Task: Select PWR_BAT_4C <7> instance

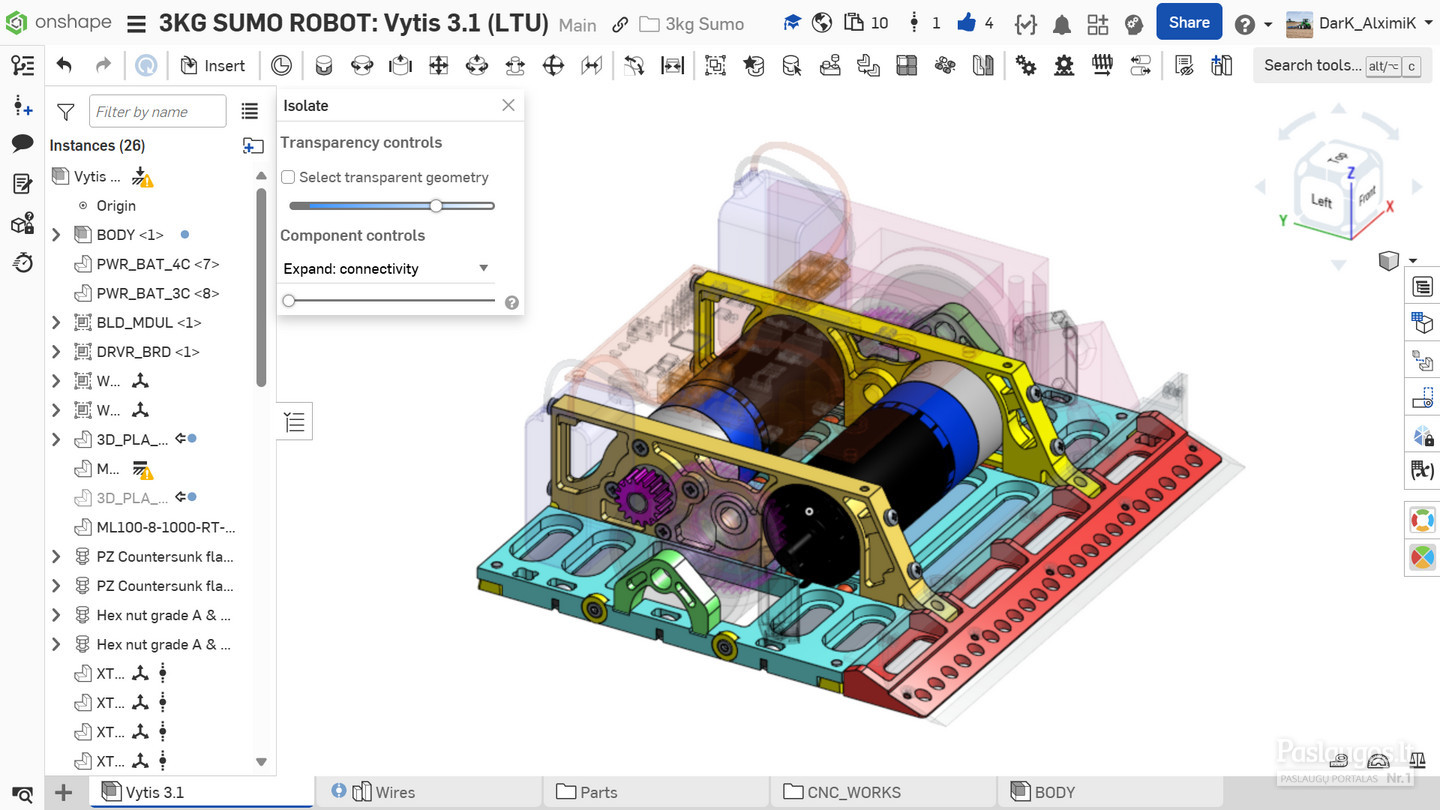Action: pyautogui.click(x=157, y=264)
